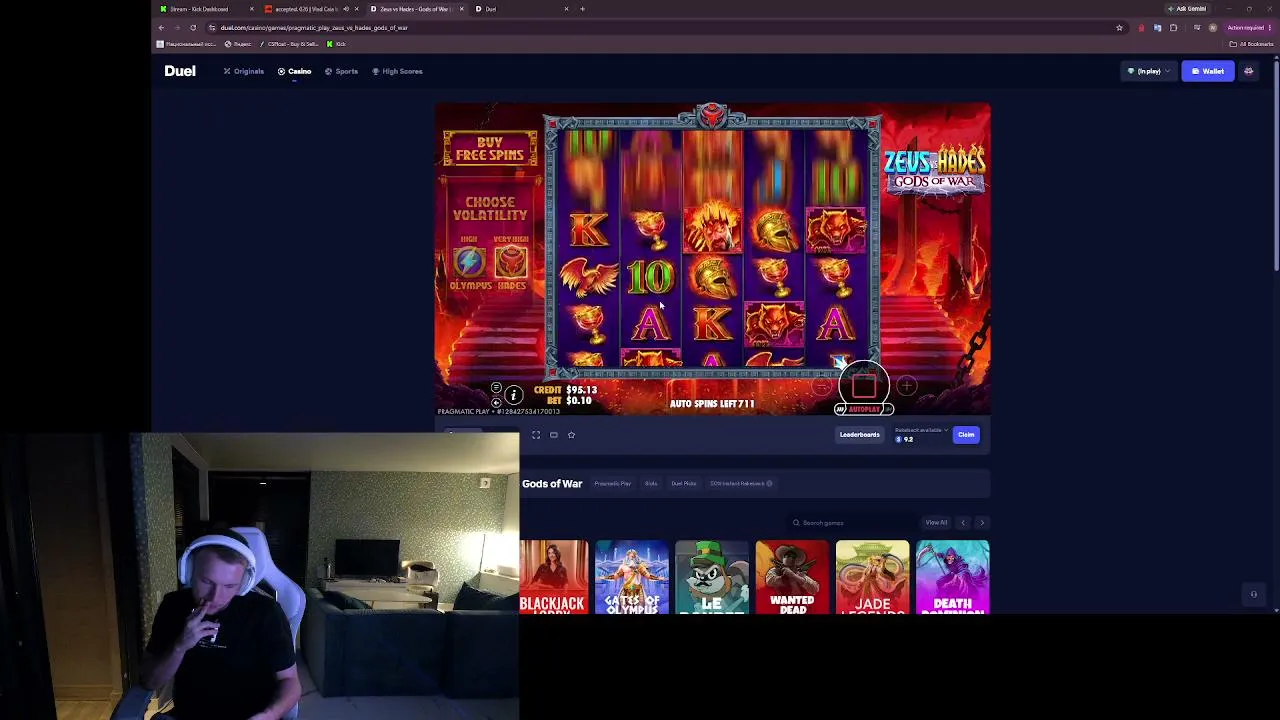
Task: Click the Duel logo
Action: click(180, 71)
